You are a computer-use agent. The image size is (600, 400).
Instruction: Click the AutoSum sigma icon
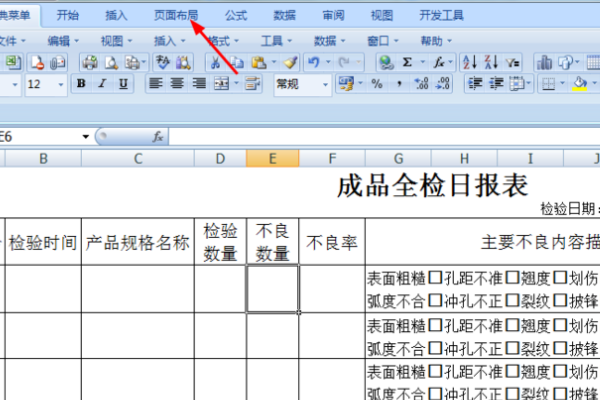pyautogui.click(x=408, y=62)
